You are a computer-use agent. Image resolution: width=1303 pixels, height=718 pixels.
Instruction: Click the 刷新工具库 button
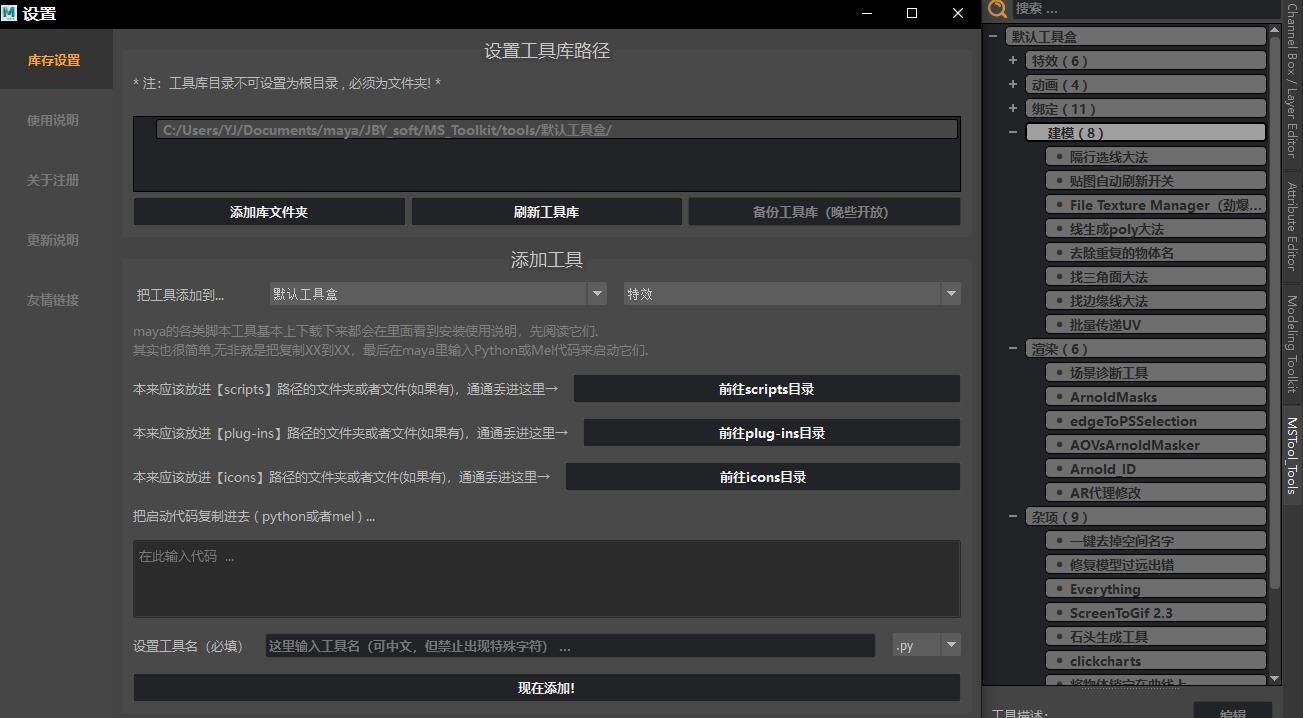pyautogui.click(x=546, y=212)
